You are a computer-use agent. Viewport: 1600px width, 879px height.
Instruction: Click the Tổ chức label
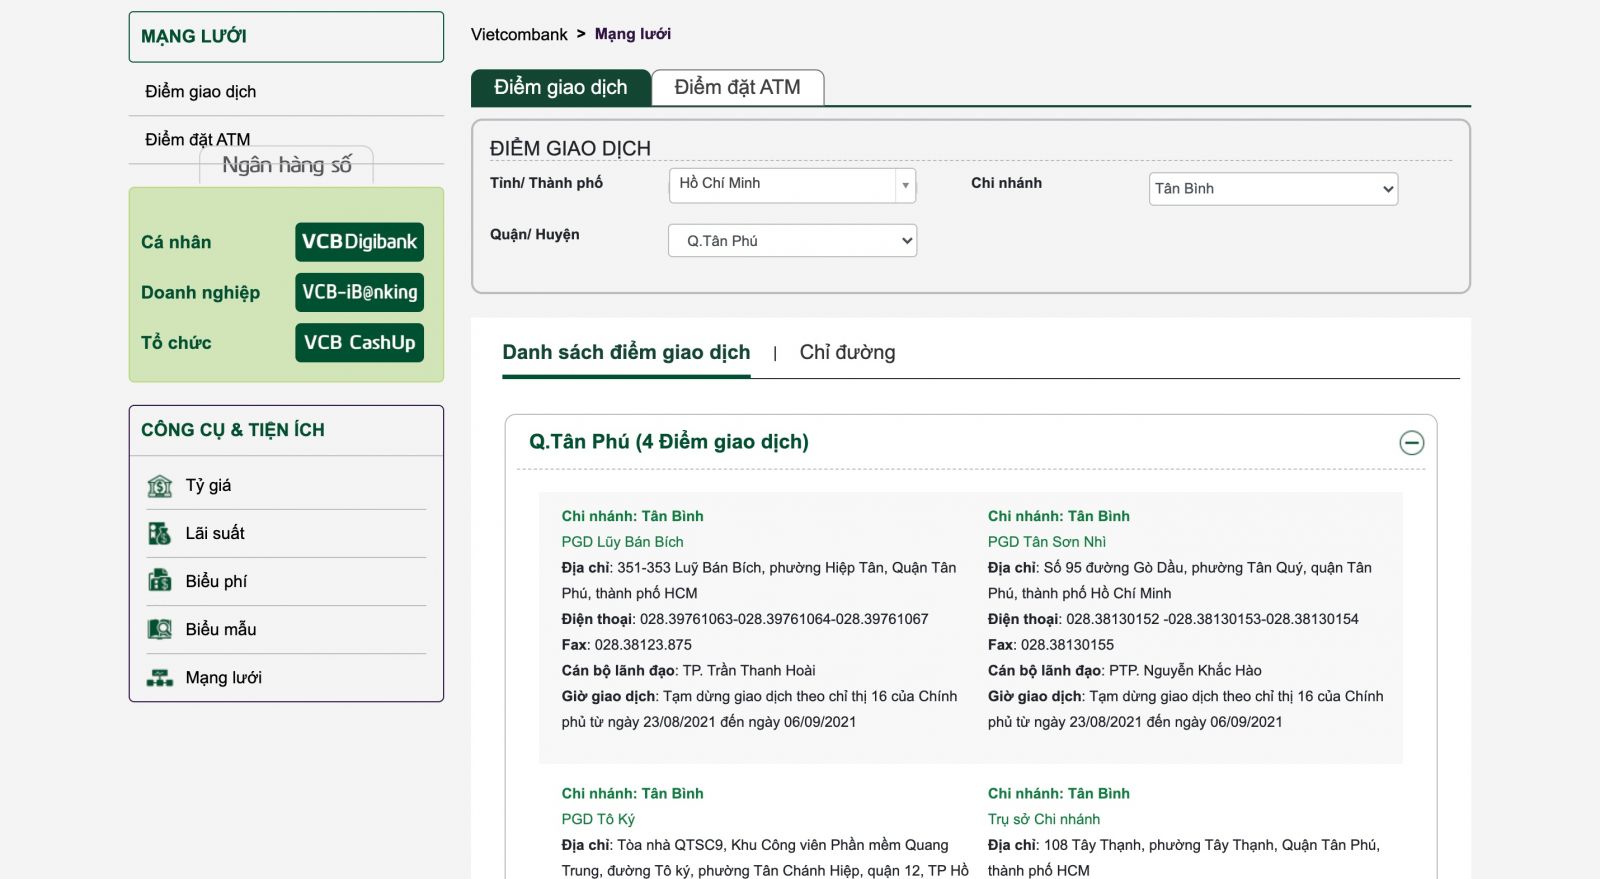(176, 343)
